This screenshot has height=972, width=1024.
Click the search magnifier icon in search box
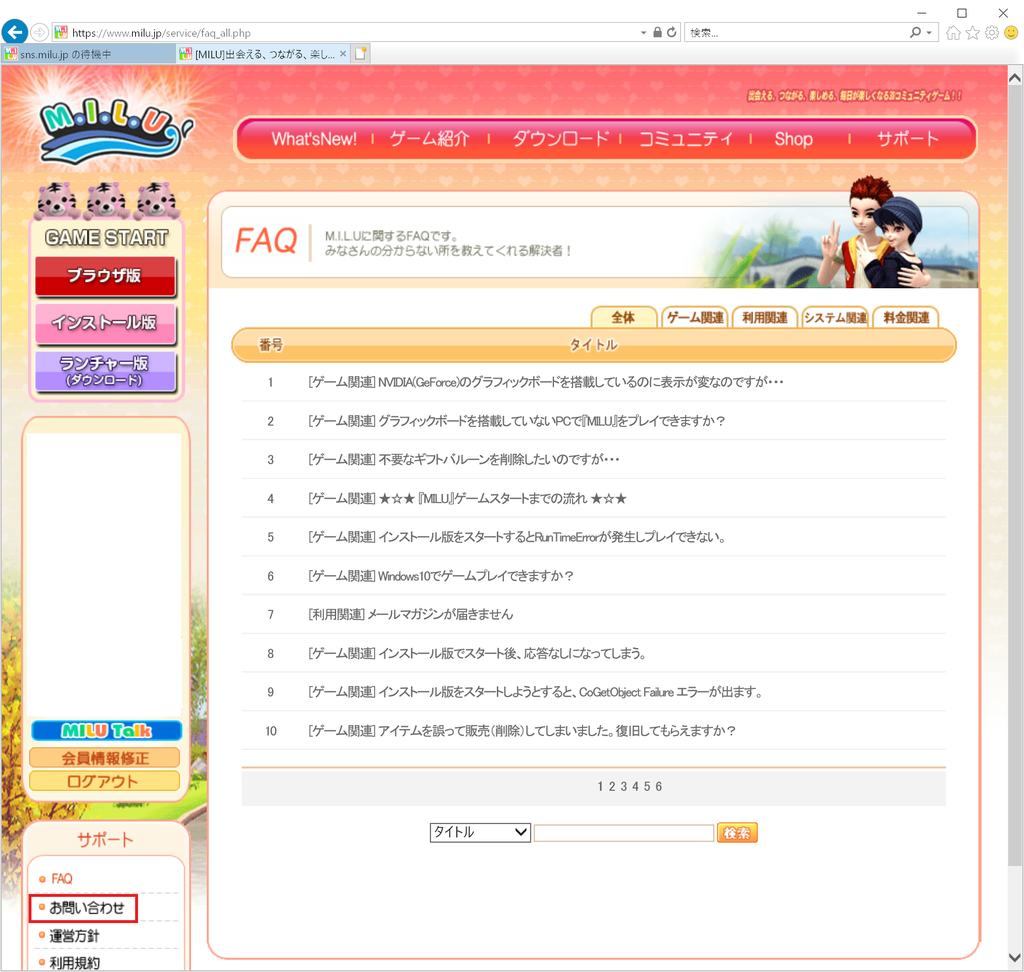pyautogui.click(x=915, y=32)
